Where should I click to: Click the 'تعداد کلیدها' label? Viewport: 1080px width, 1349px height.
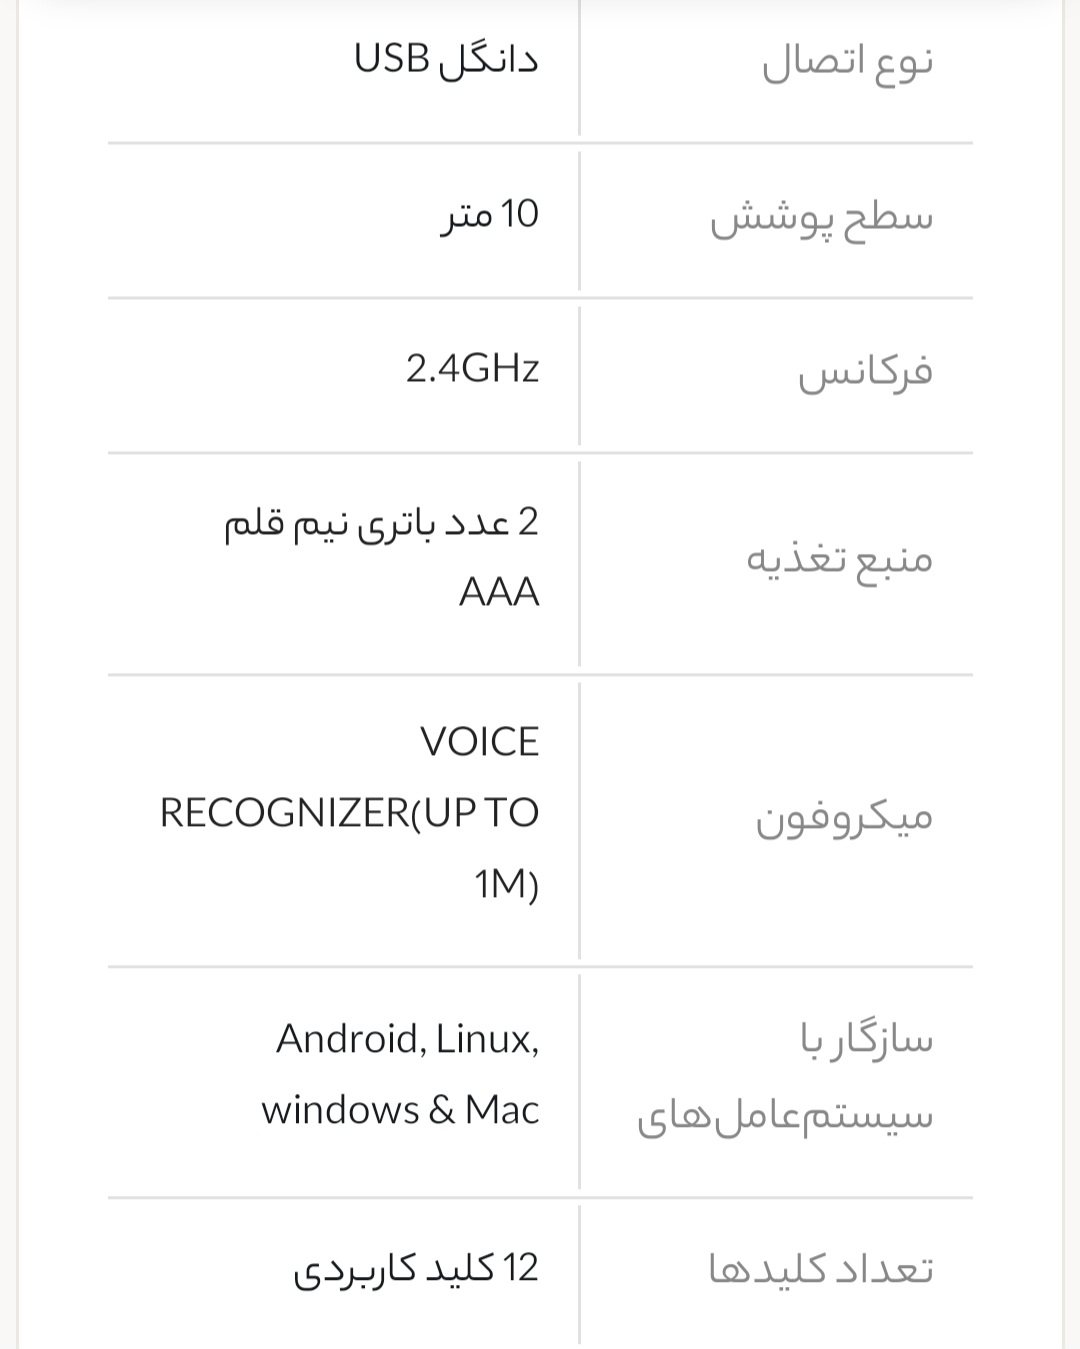tap(821, 1269)
